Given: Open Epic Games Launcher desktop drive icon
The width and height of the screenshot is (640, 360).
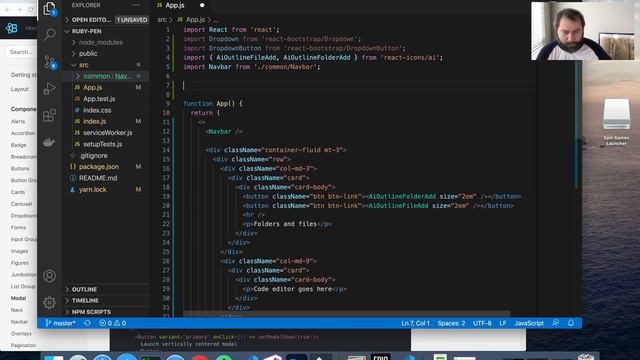Looking at the screenshot, I should tap(616, 121).
